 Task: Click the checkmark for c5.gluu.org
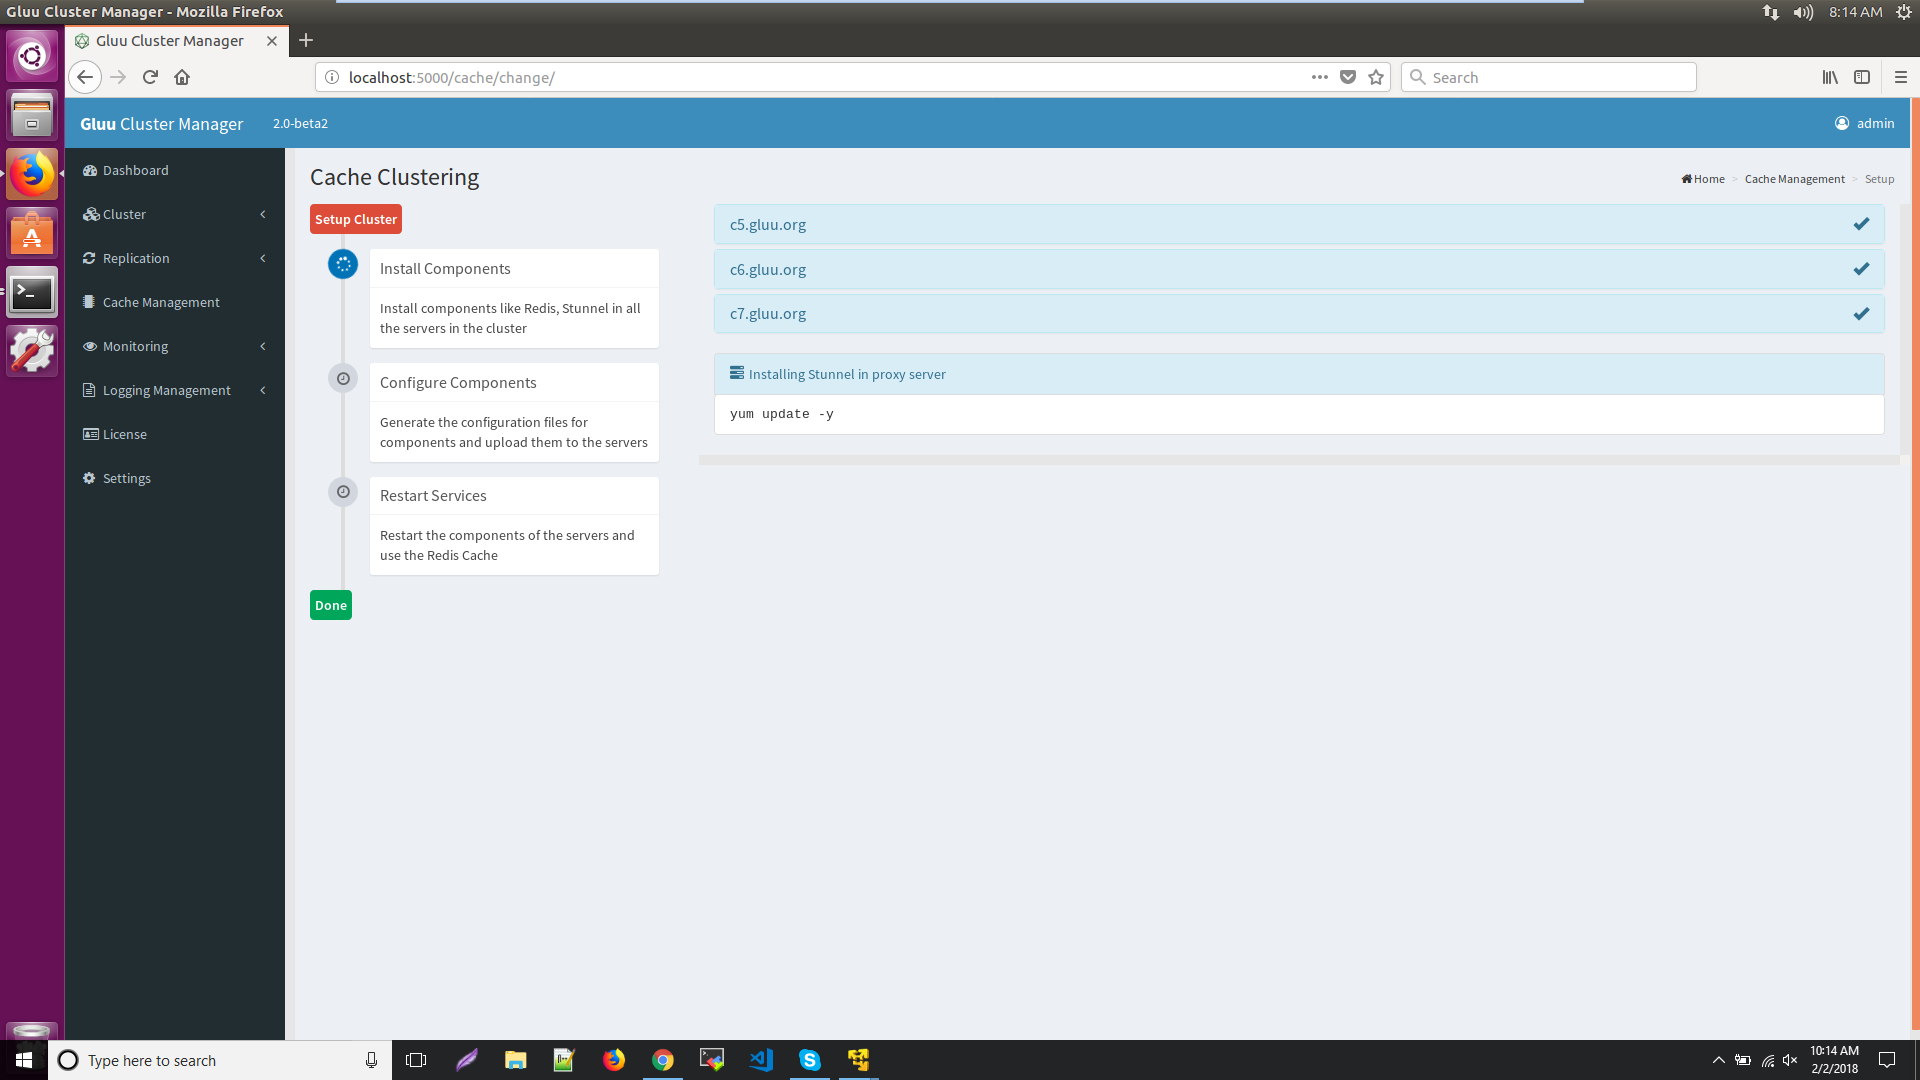(x=1861, y=224)
